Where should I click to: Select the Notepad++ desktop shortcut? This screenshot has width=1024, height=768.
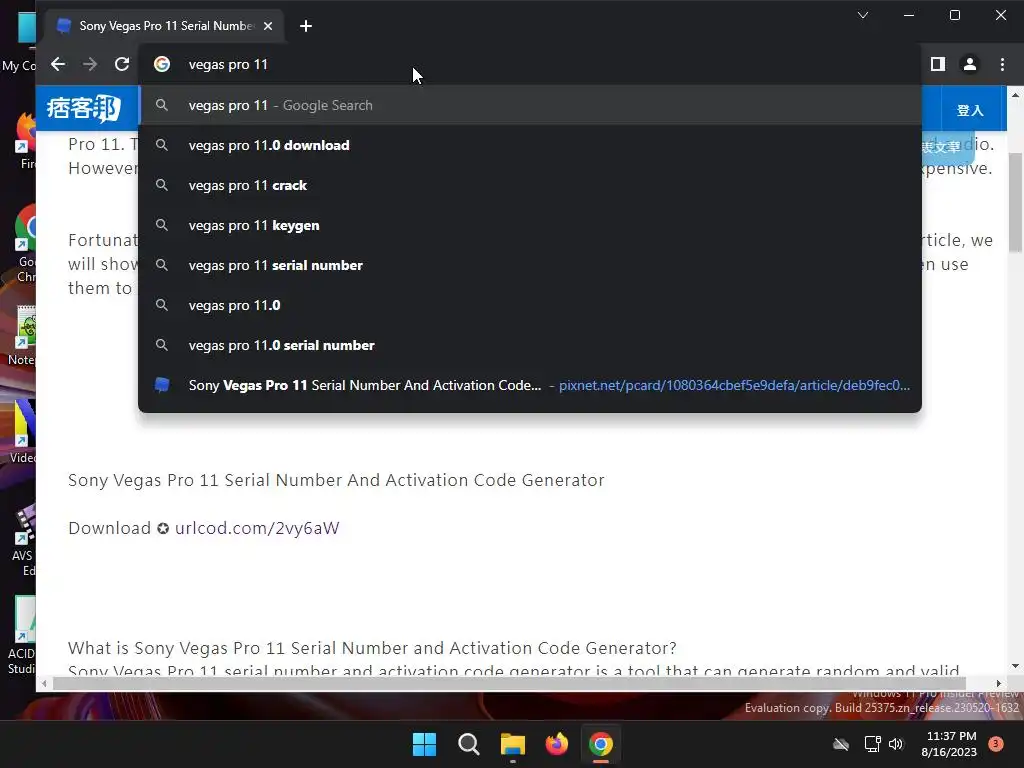click(24, 334)
